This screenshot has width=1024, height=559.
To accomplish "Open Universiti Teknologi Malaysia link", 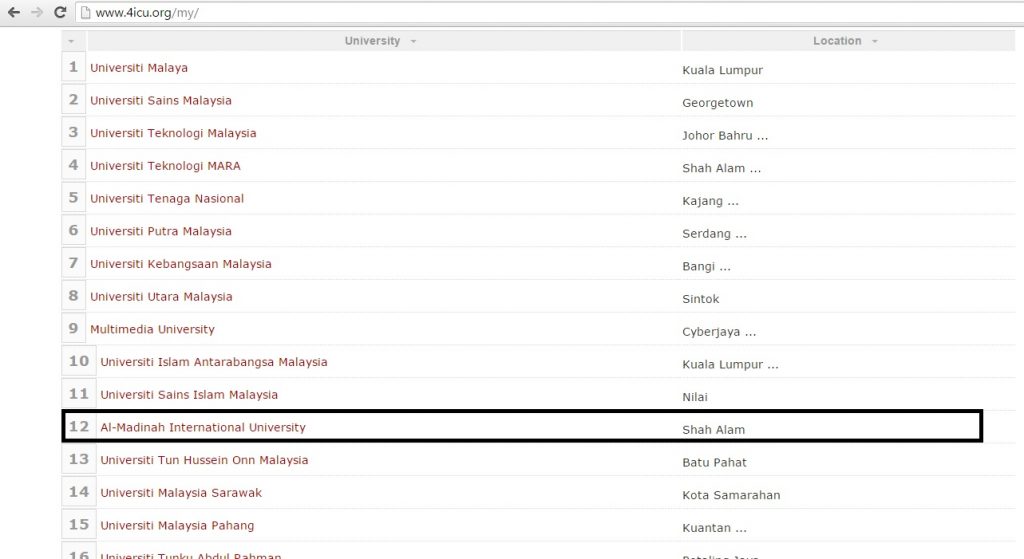I will click(x=173, y=133).
